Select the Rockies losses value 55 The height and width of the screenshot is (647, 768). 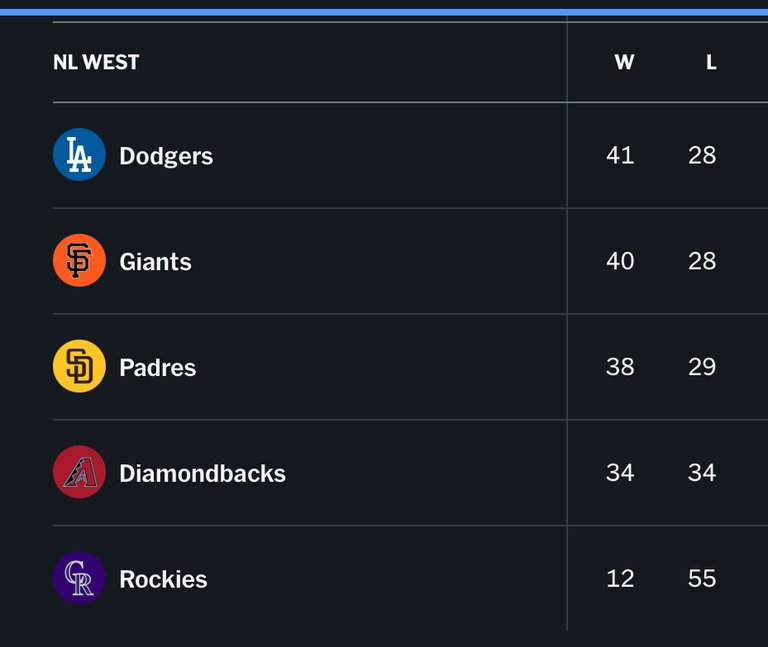click(x=702, y=578)
